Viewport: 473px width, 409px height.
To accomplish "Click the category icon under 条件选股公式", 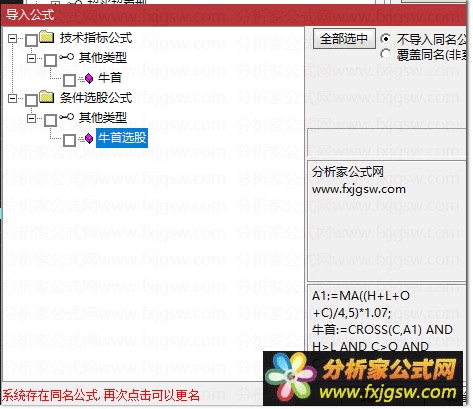I will [67, 117].
